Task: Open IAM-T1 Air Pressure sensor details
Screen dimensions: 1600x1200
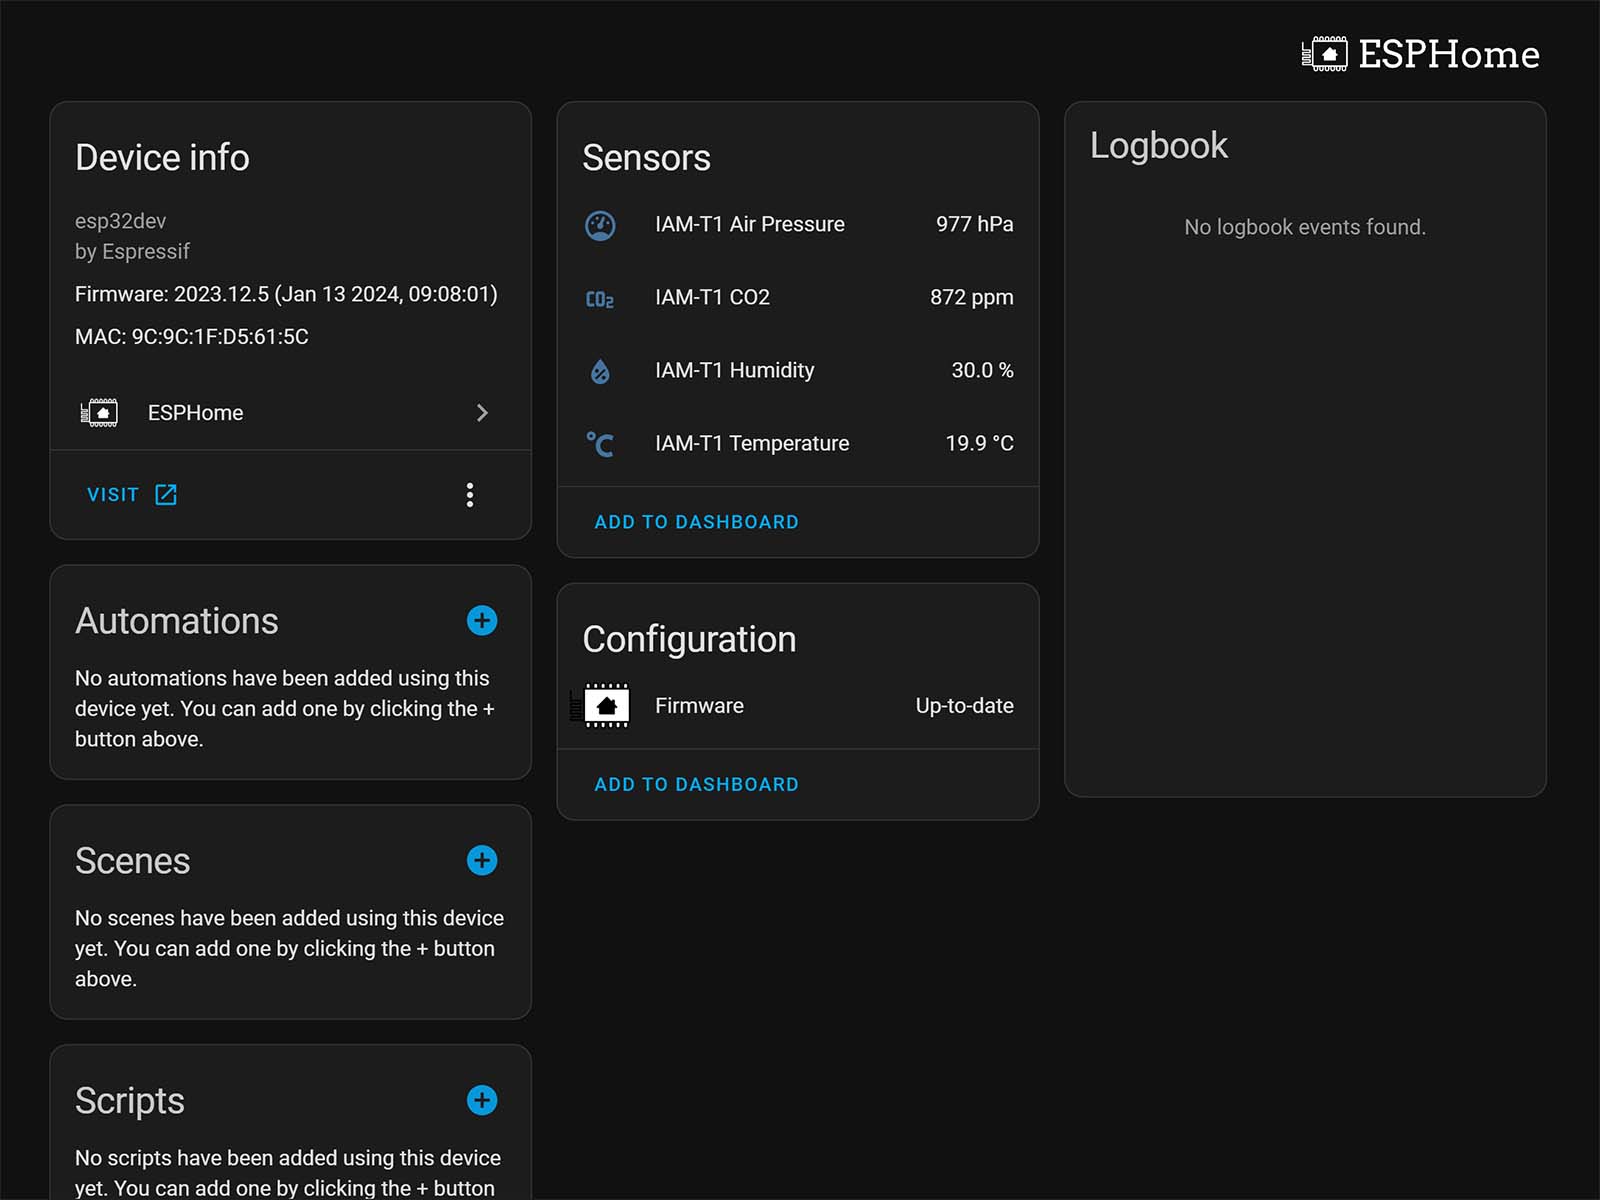Action: coord(749,225)
